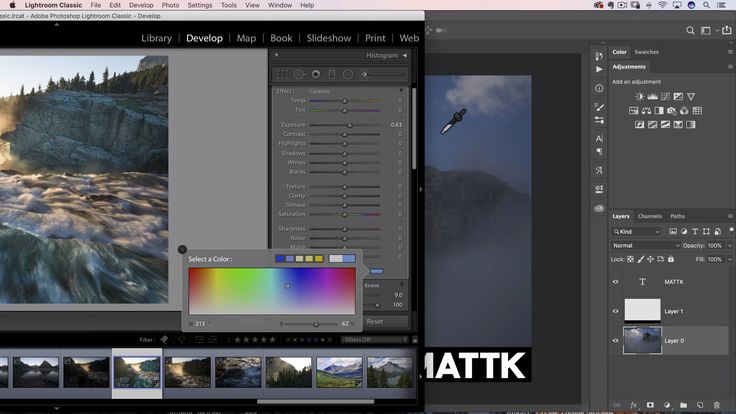The width and height of the screenshot is (736, 414).
Task: Open Photoshop's search magnifier icon
Action: pos(690,31)
